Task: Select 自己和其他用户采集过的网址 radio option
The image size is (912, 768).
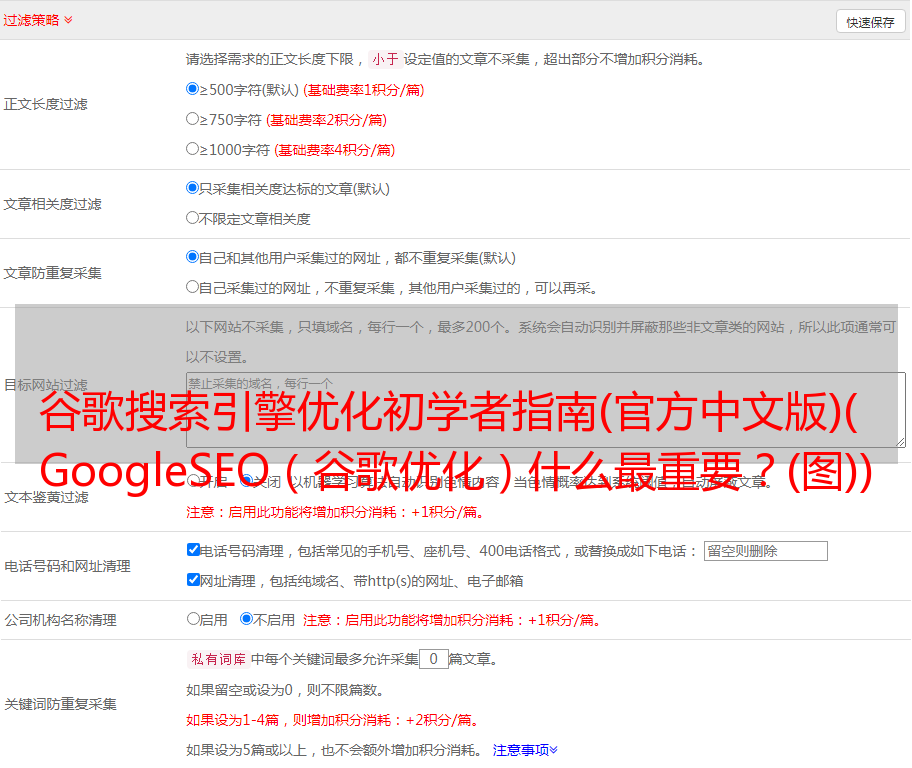Action: tap(192, 257)
